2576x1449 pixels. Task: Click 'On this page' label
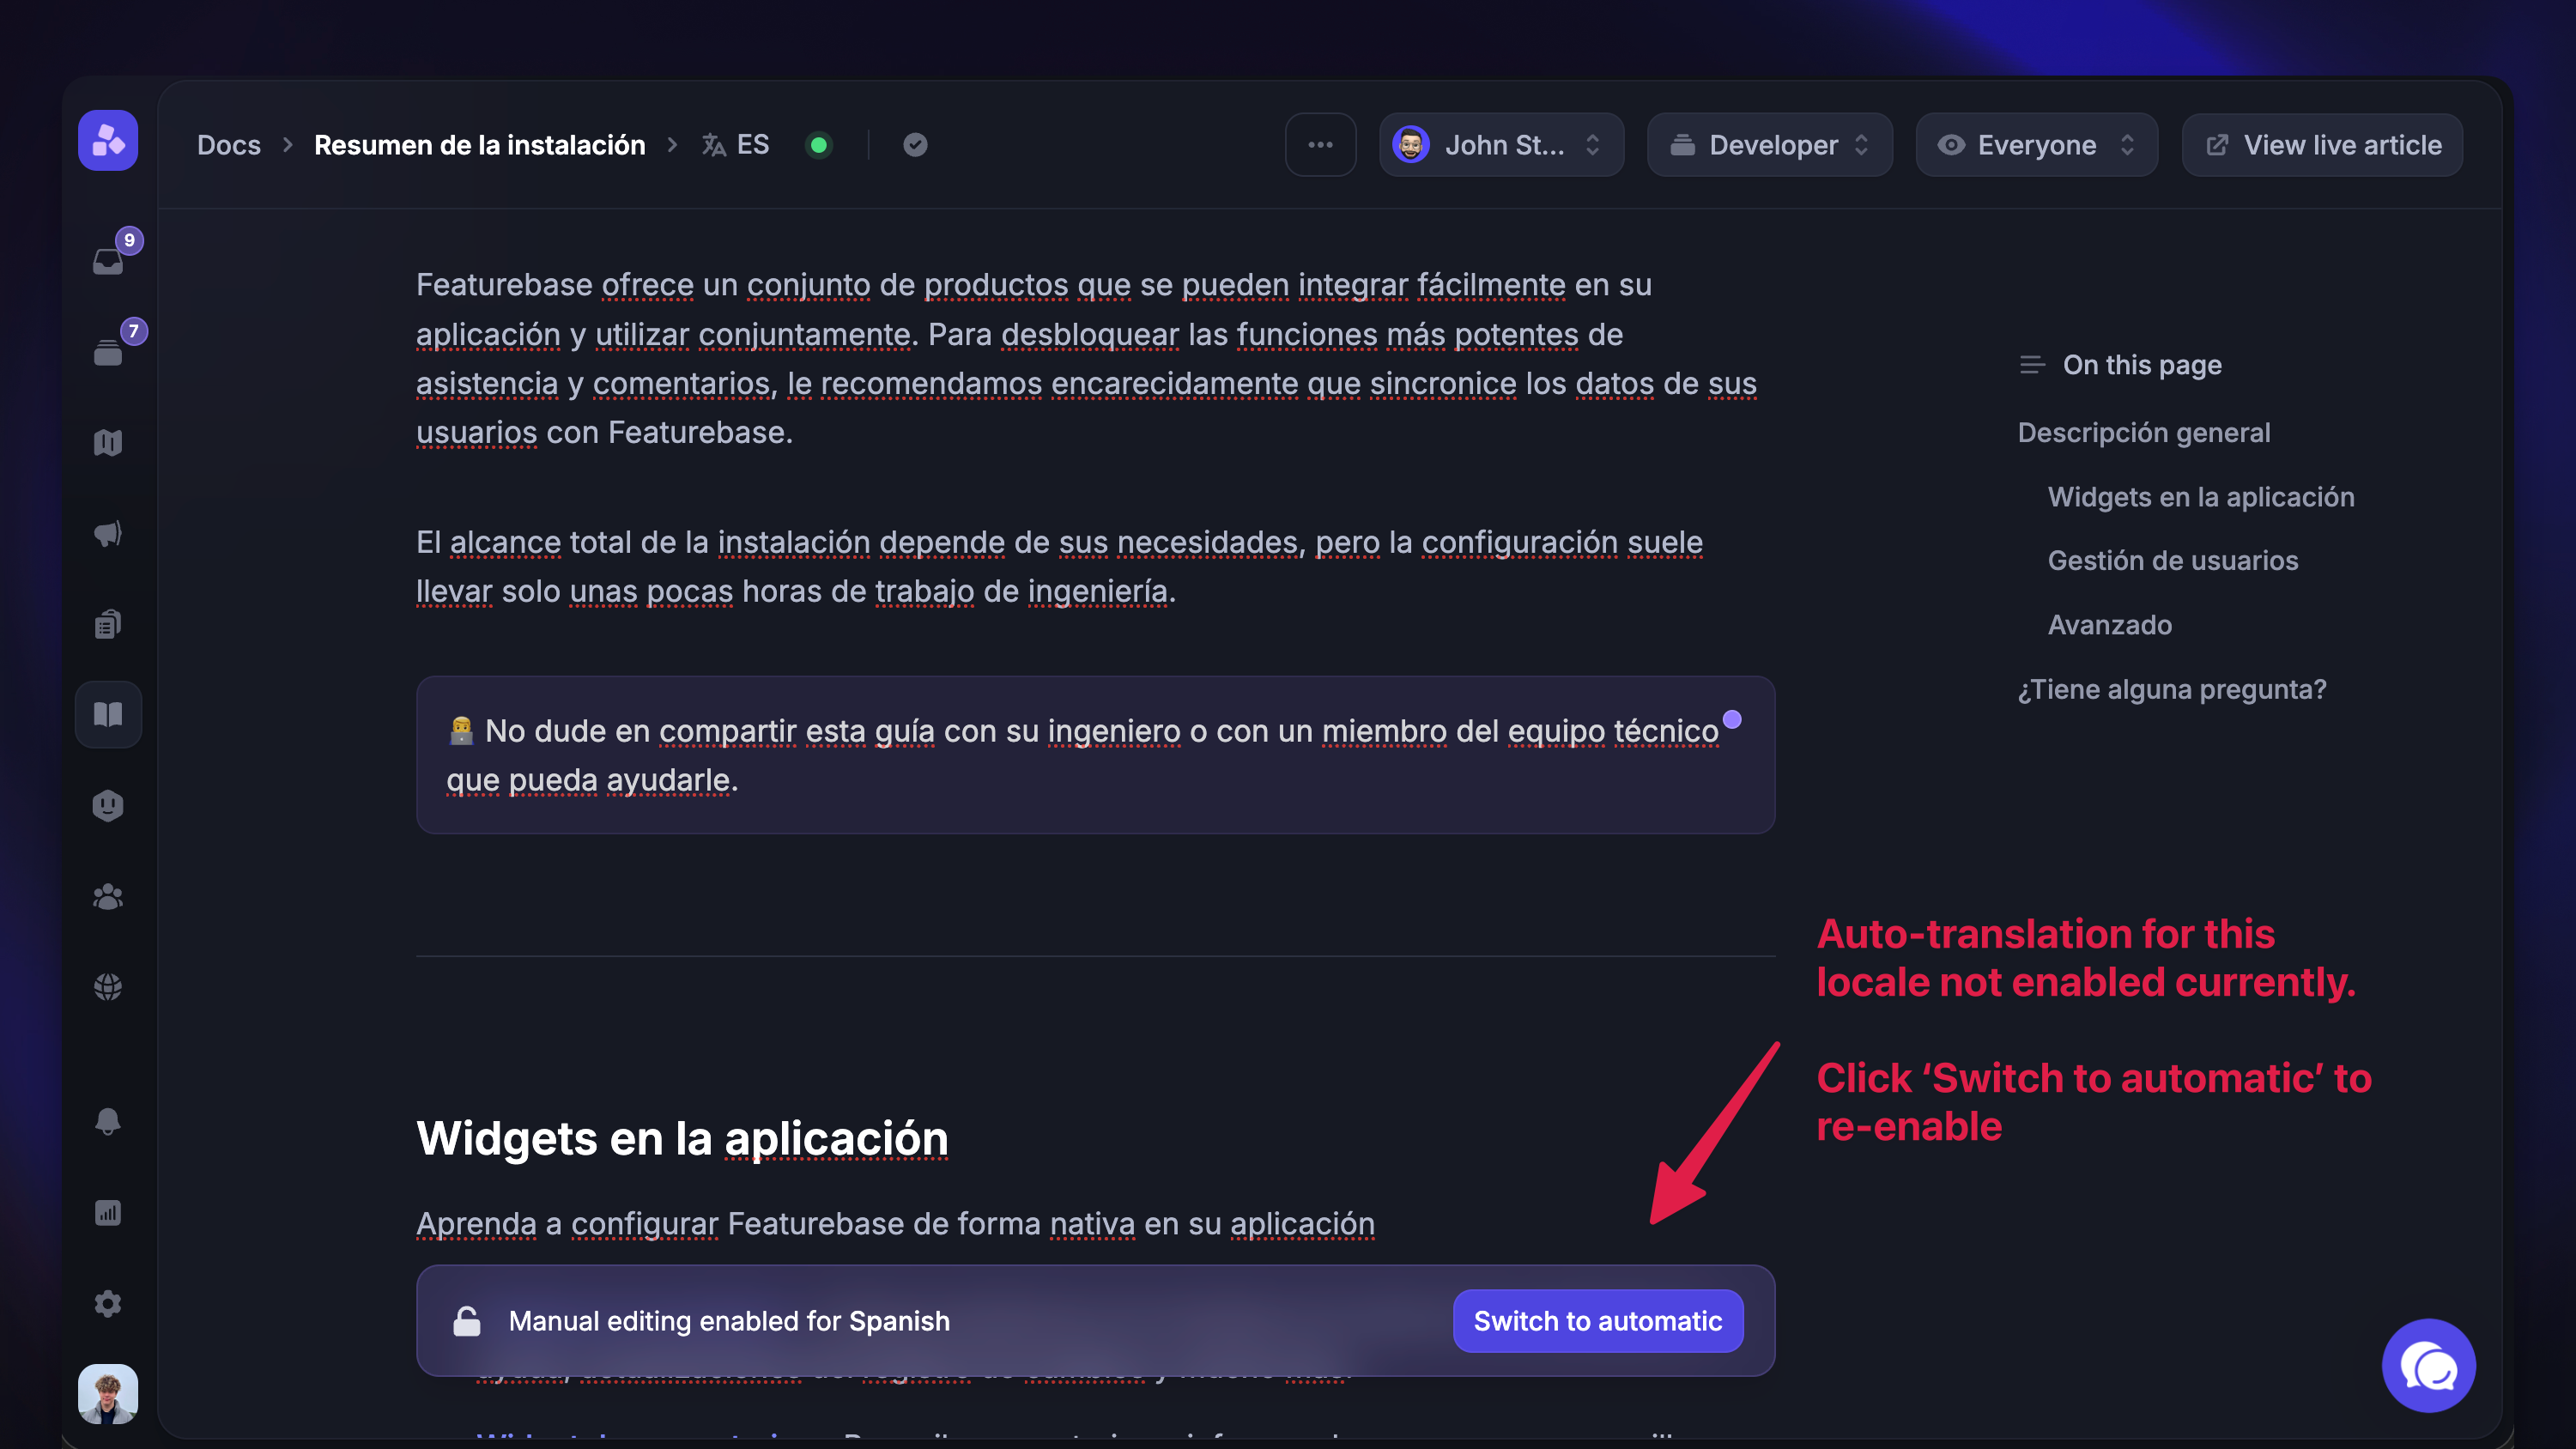2142,365
